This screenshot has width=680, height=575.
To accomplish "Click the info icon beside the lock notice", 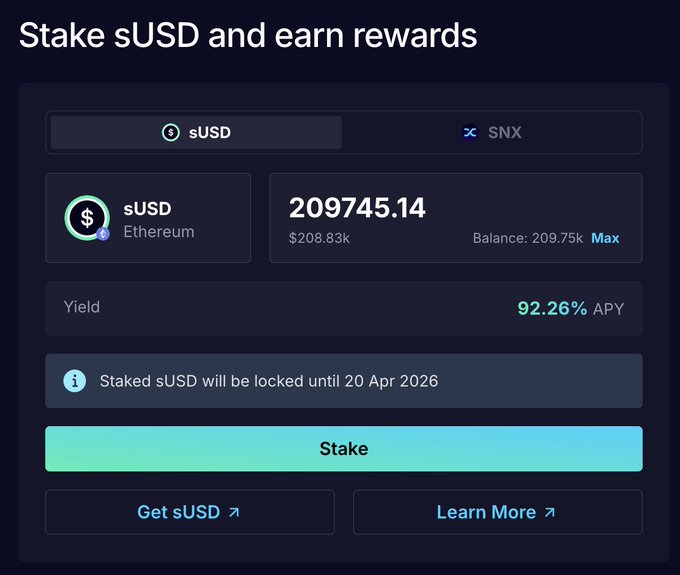I will pos(75,381).
